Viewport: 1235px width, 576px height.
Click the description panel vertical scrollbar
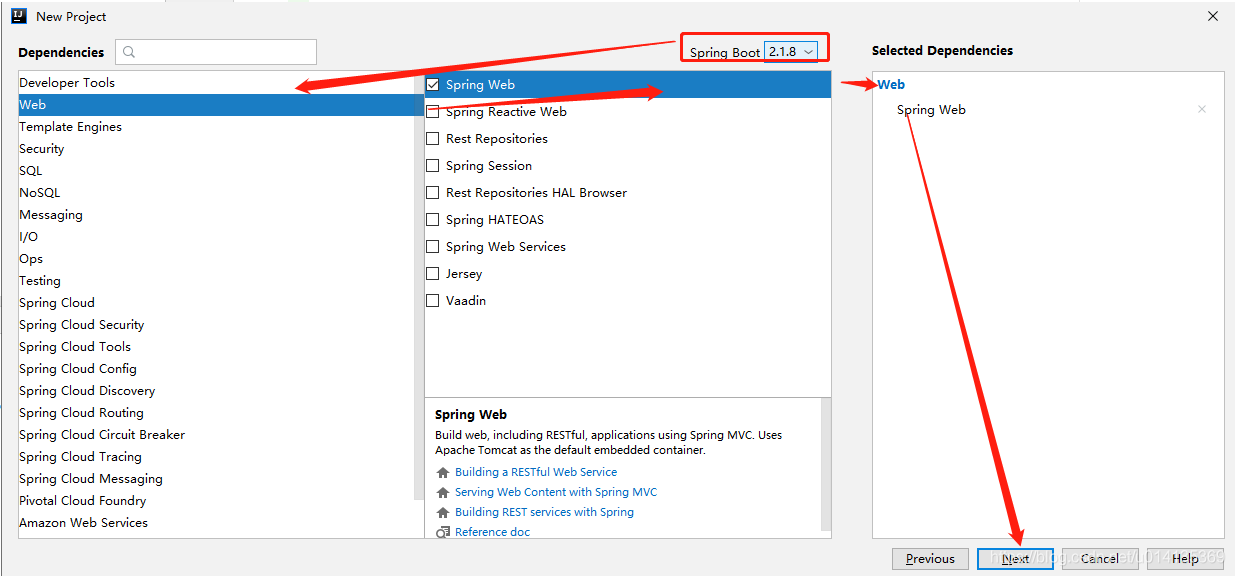pos(825,465)
